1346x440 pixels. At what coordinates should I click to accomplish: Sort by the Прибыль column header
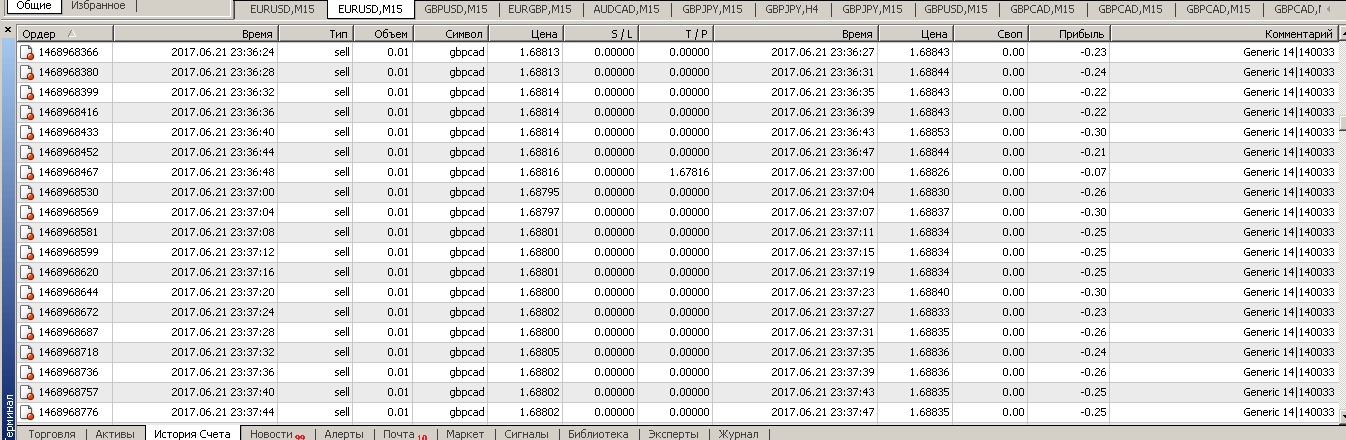point(1068,33)
